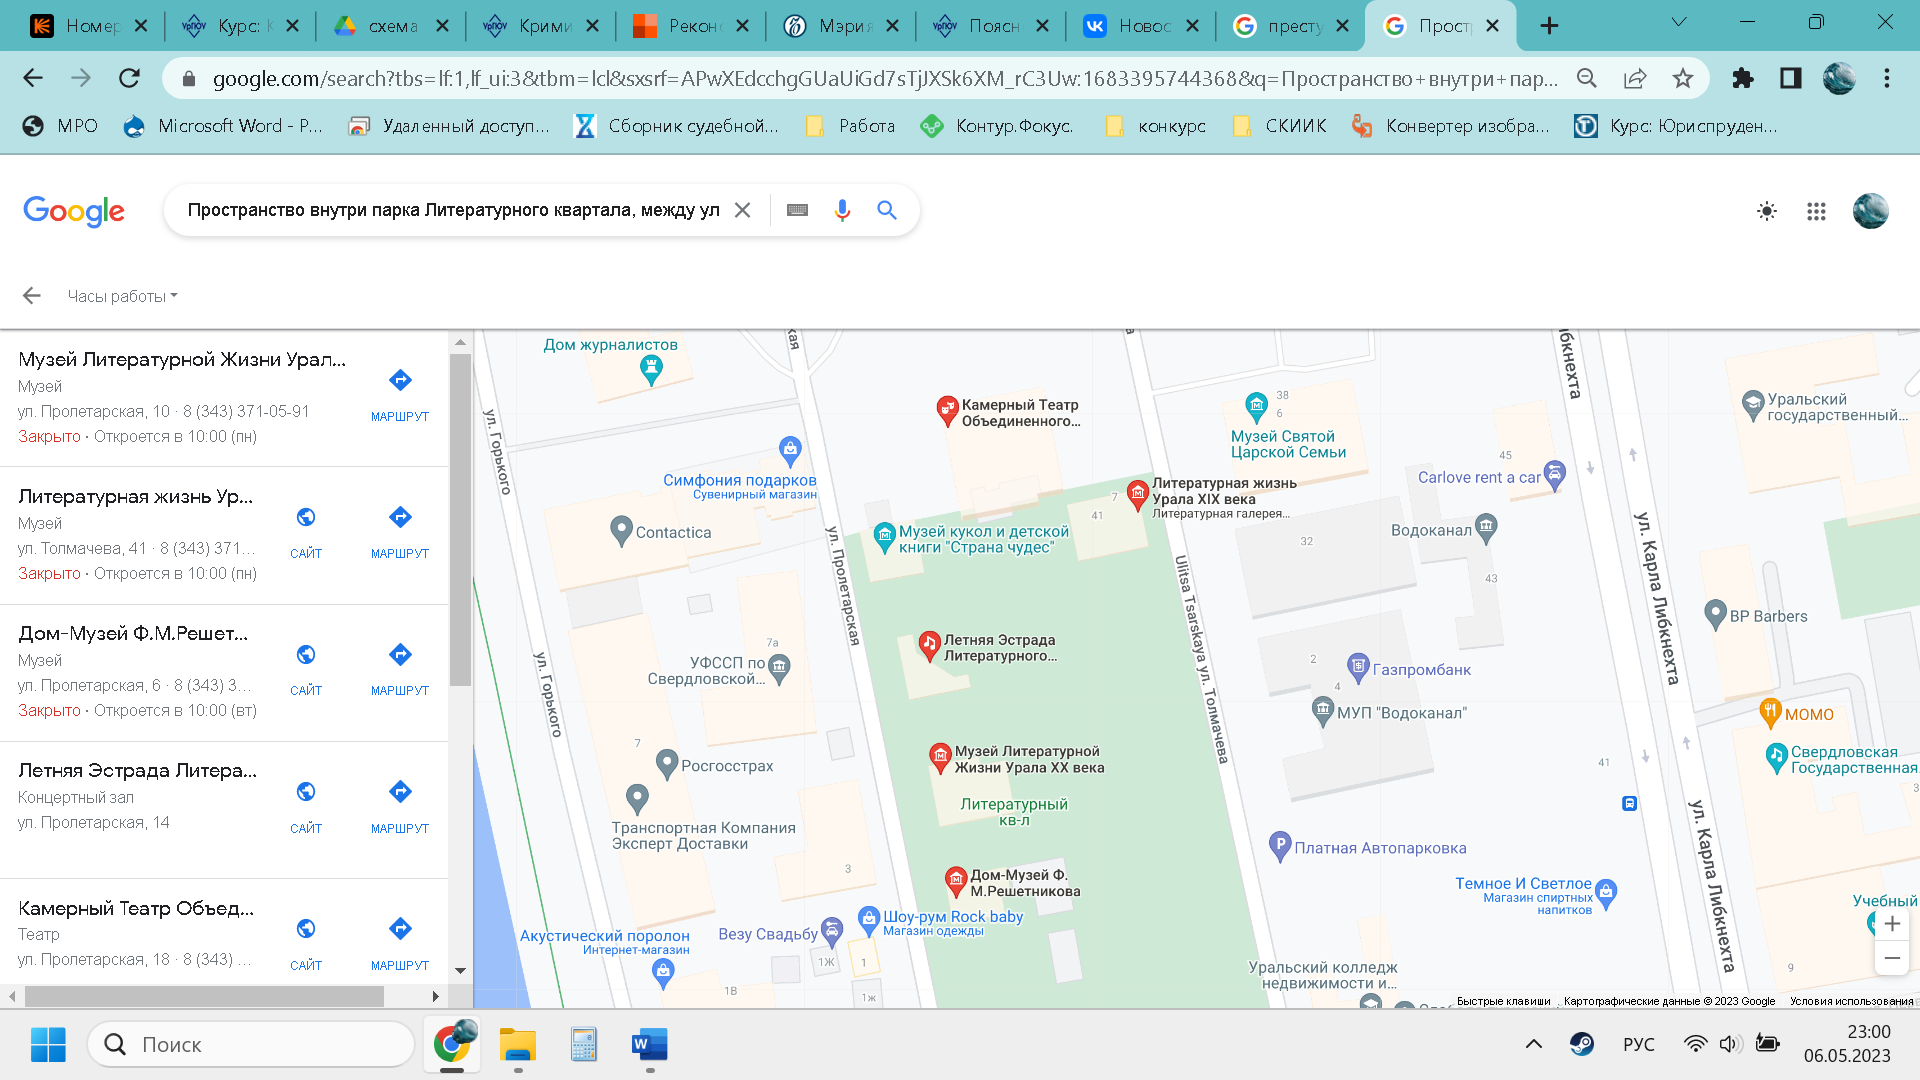Show hidden tray icons chevron

point(1533,1044)
